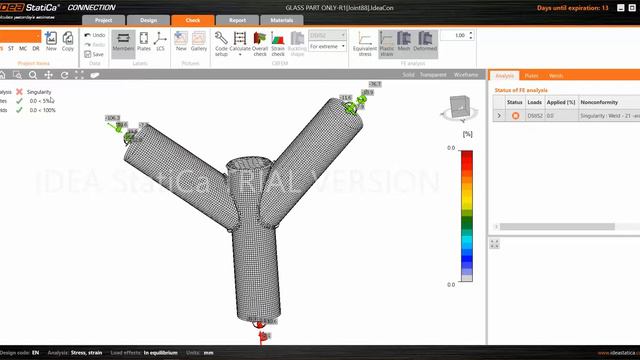Open the load case dropdown
This screenshot has width=640, height=360.
(327, 35)
